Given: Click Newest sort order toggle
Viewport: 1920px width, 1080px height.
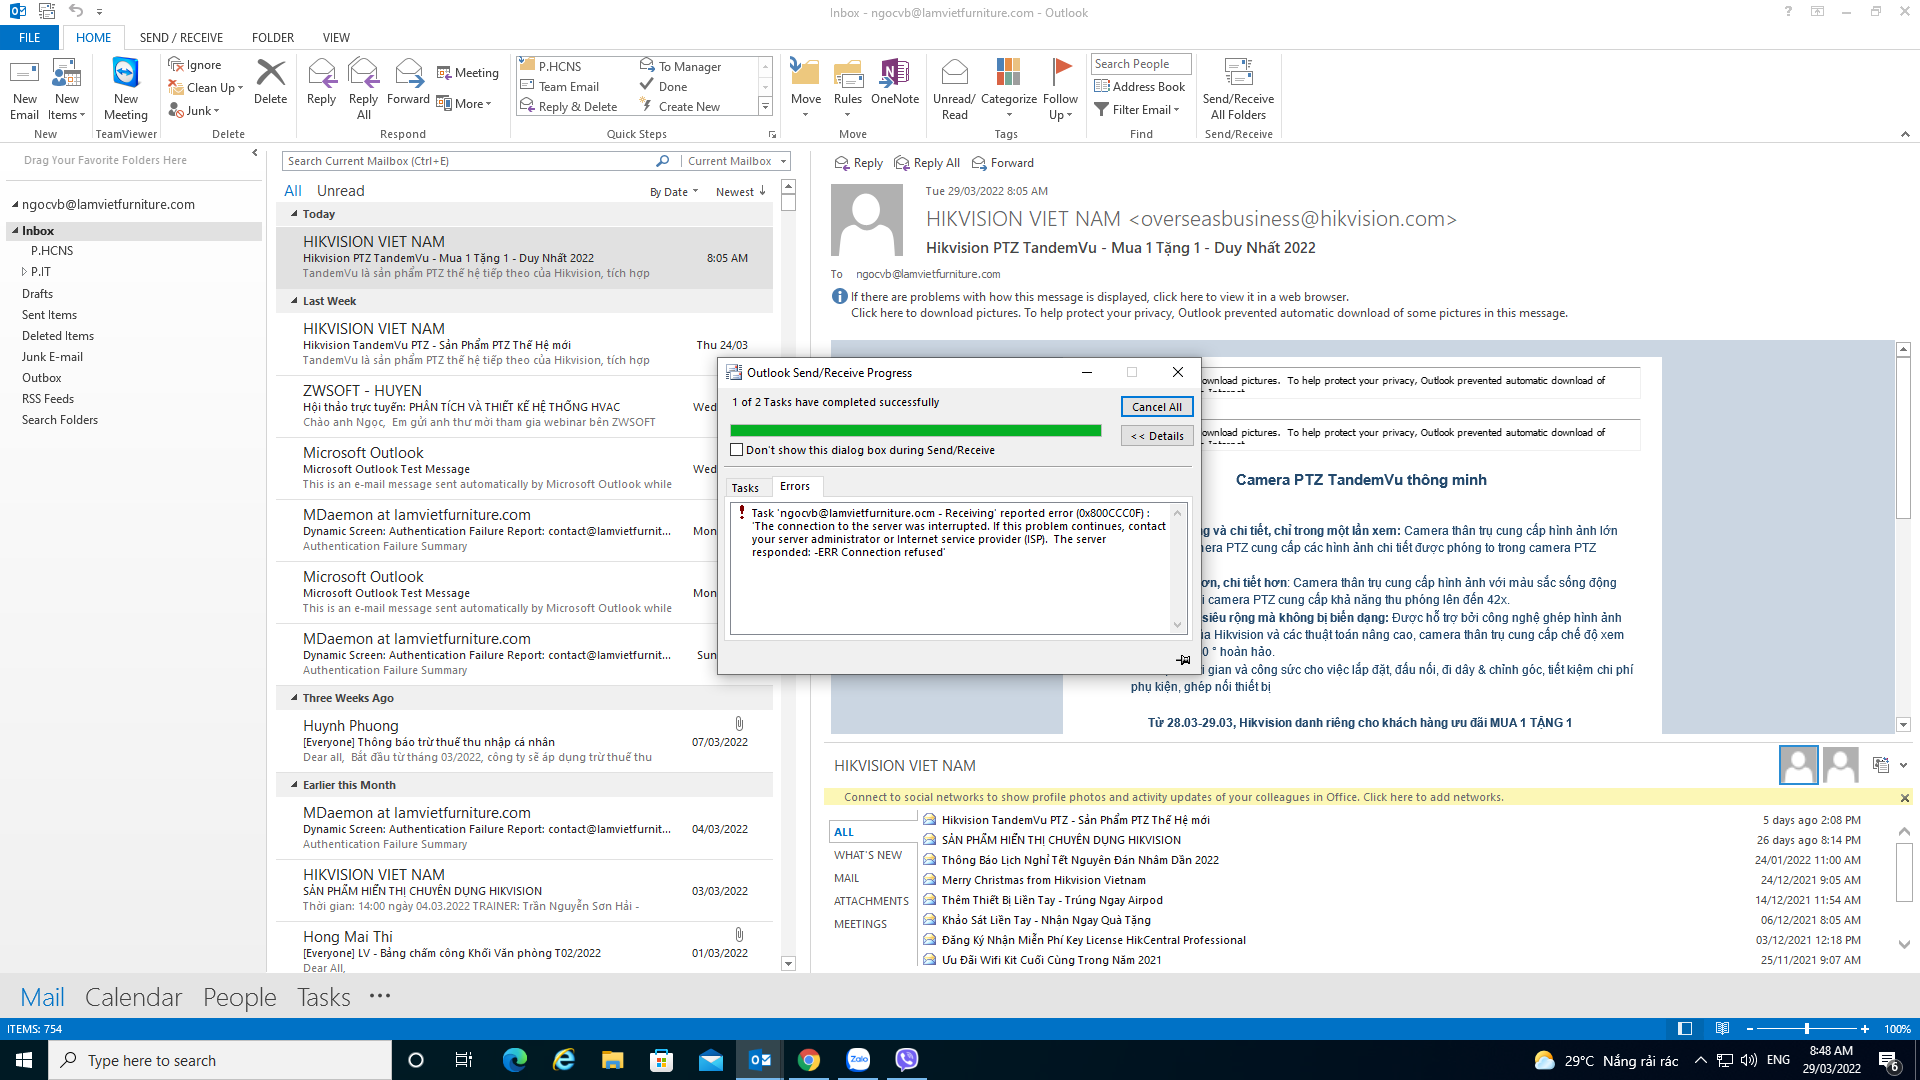Looking at the screenshot, I should [740, 192].
